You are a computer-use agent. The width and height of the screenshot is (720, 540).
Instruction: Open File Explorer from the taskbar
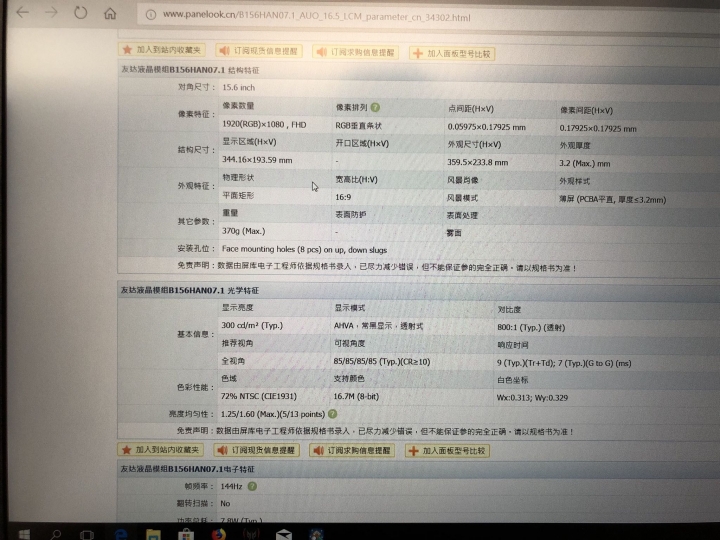click(153, 534)
